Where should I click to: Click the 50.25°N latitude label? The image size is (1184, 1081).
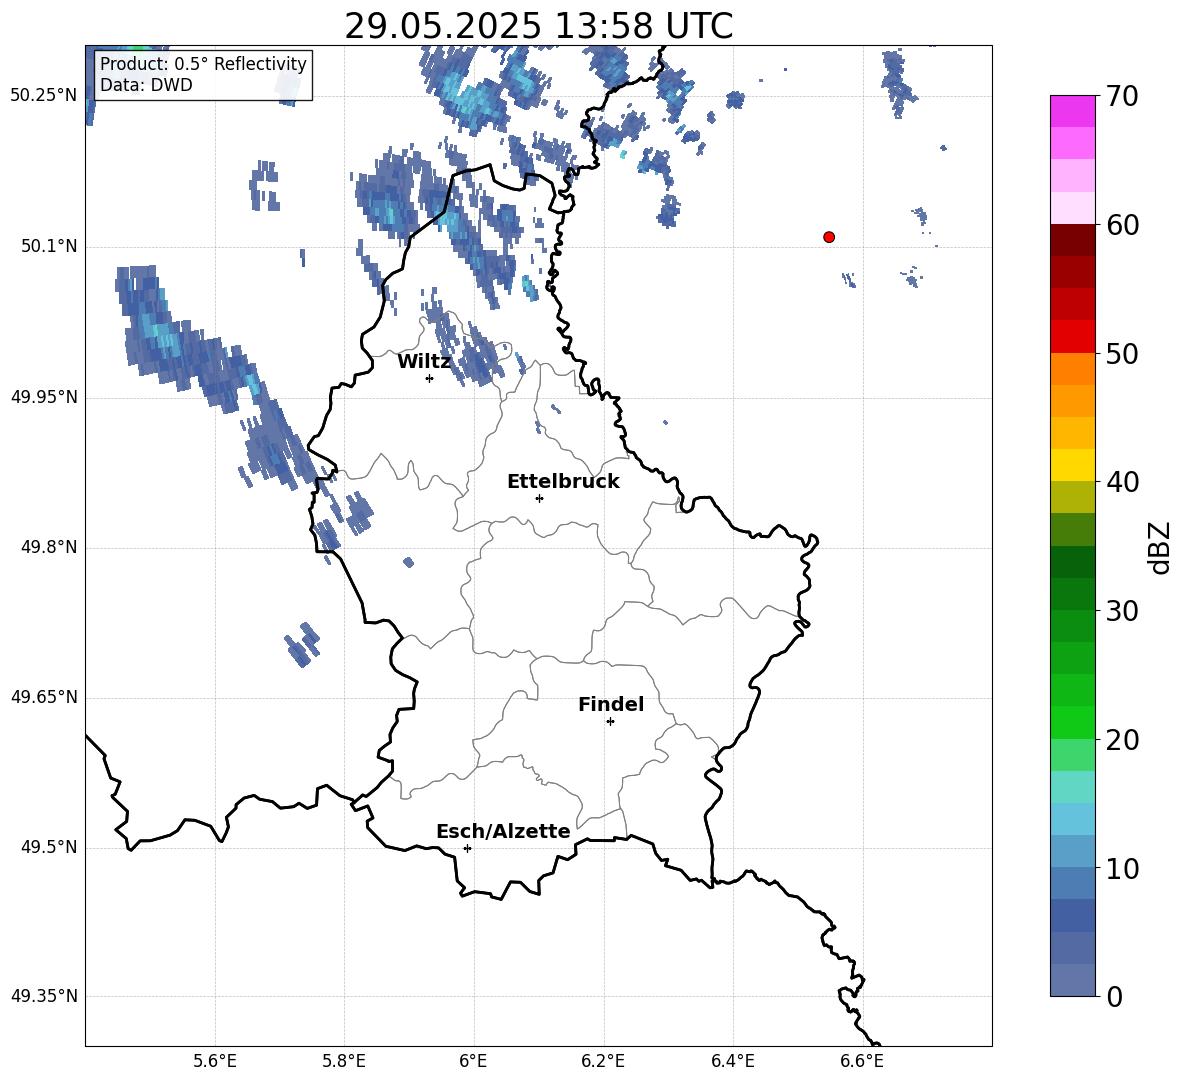(x=44, y=96)
